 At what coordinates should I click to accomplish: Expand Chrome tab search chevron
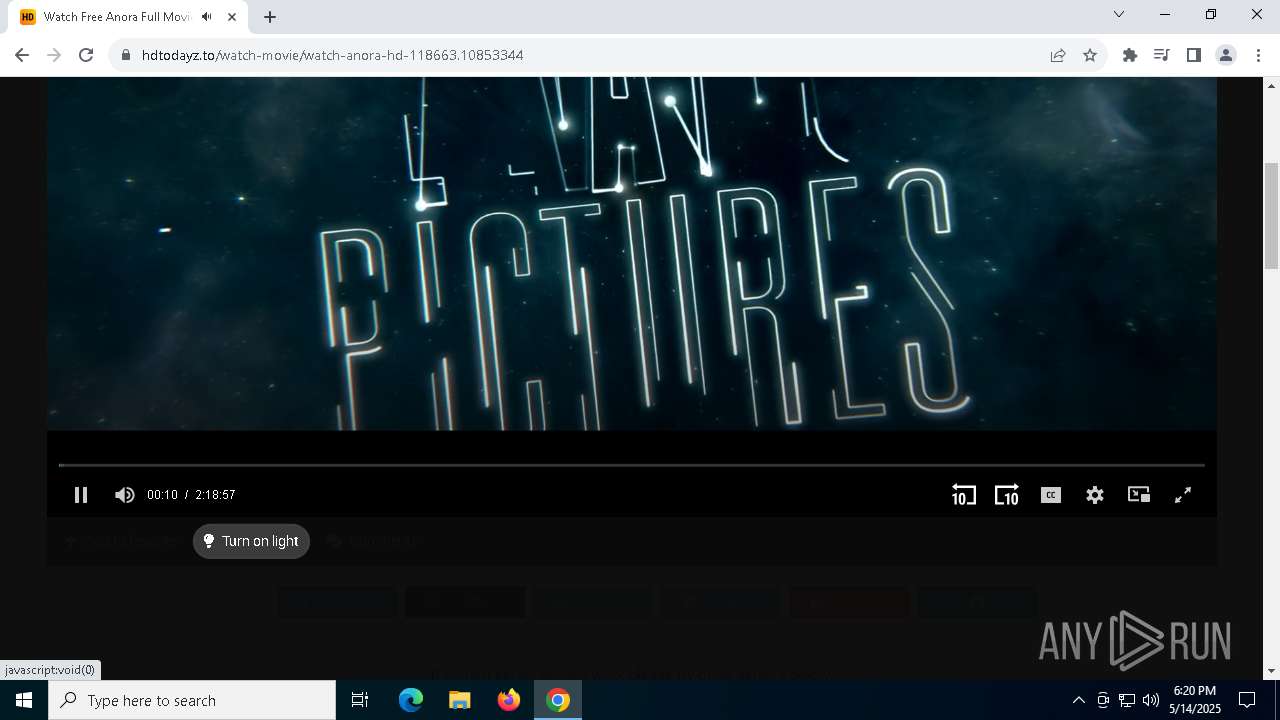coord(1119,15)
